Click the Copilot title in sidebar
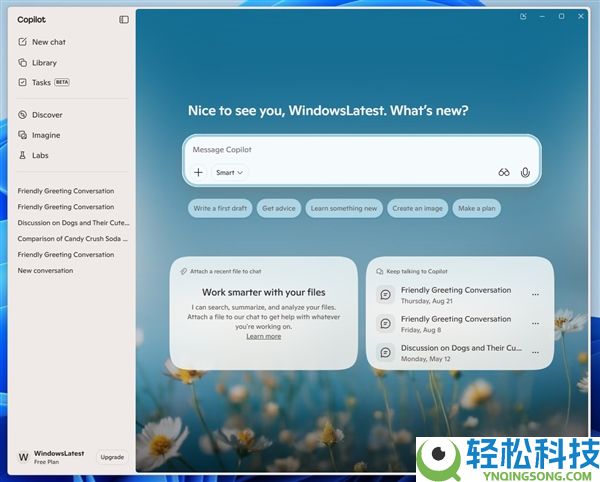 click(31, 20)
